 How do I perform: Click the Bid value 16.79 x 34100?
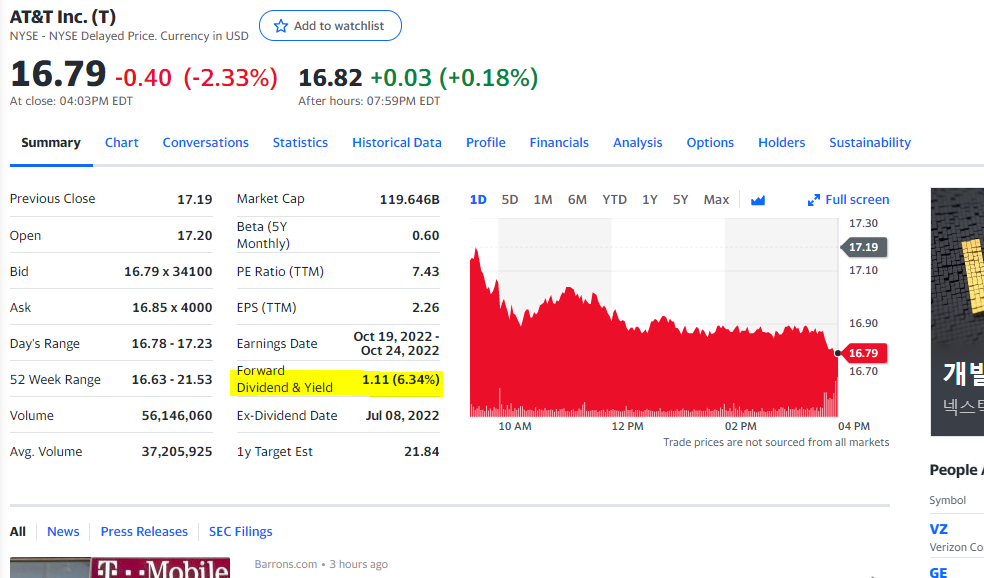click(168, 272)
